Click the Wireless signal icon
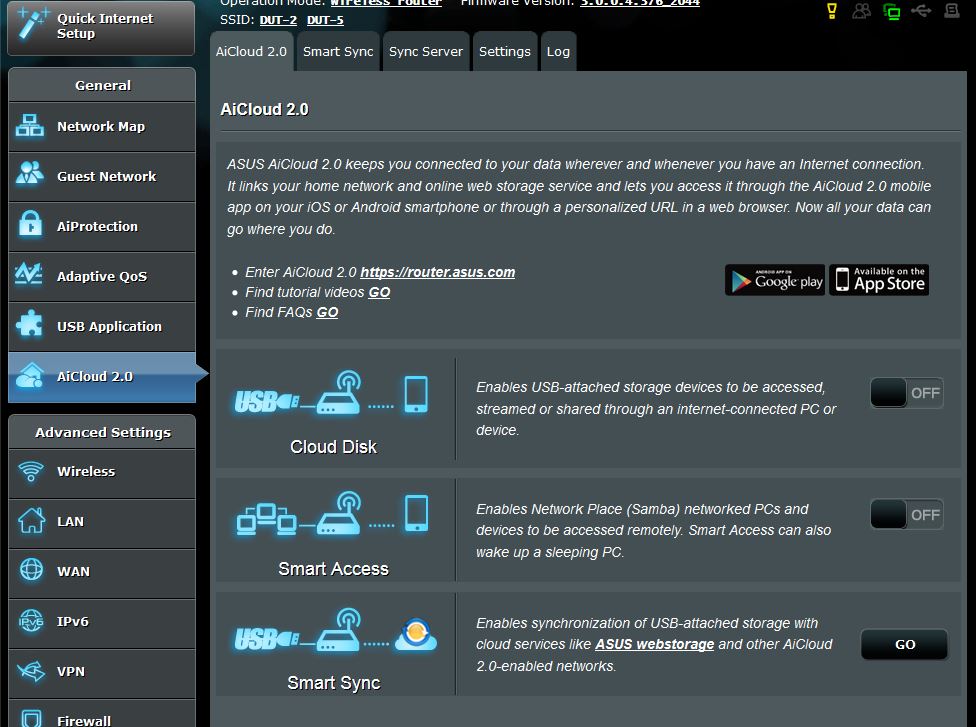The image size is (976, 727). [x=30, y=471]
